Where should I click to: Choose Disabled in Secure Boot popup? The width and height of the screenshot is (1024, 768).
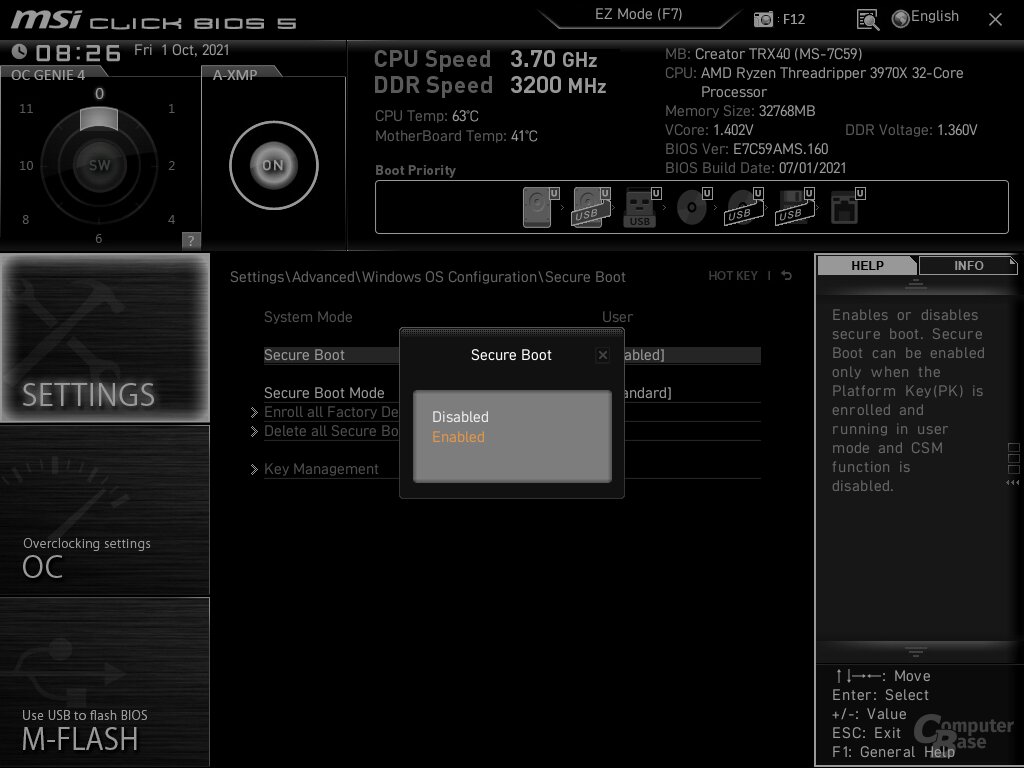[460, 417]
